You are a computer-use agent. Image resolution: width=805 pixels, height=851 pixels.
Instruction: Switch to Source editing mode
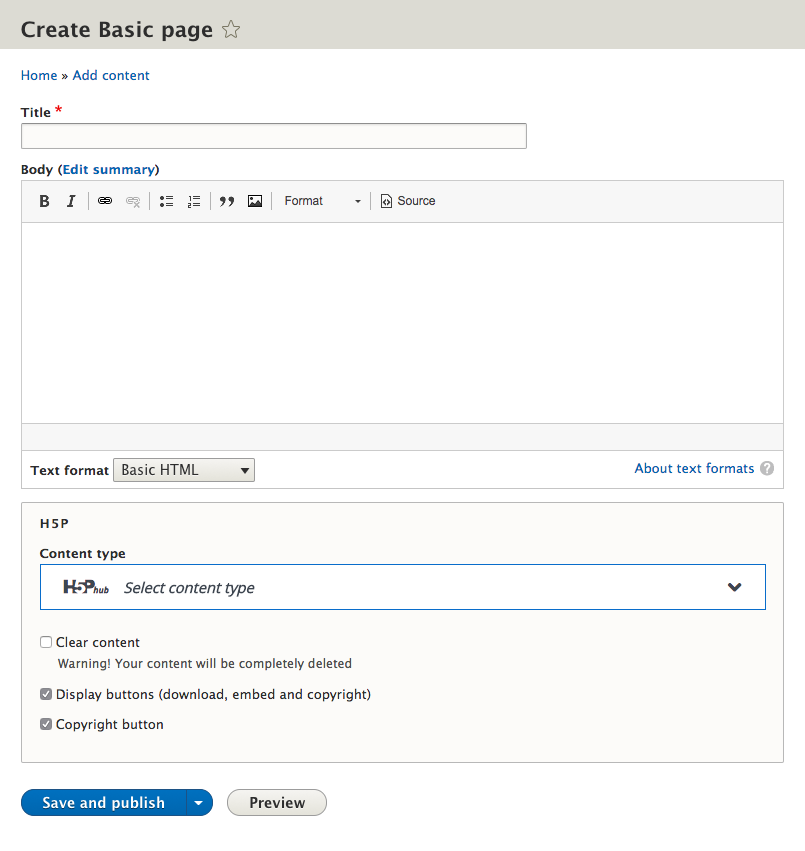(407, 201)
